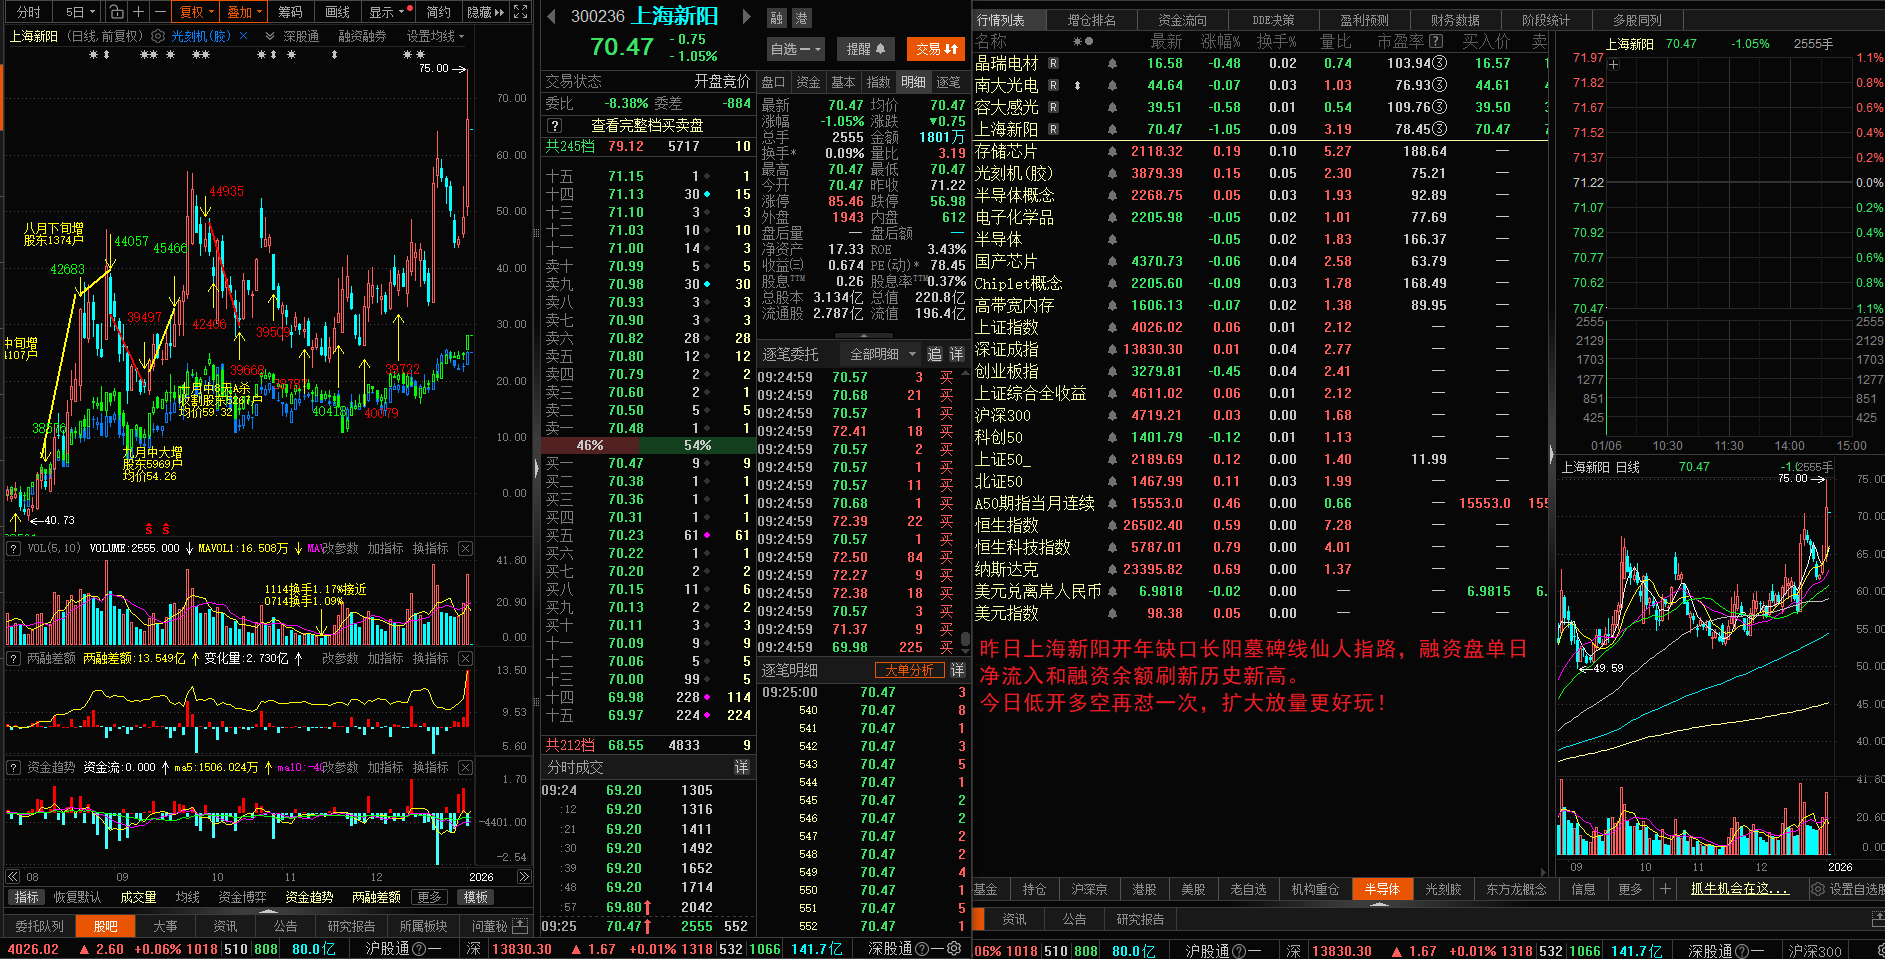The image size is (1885, 959).
Task: Switch to the 盘口 tab
Action: (x=773, y=82)
